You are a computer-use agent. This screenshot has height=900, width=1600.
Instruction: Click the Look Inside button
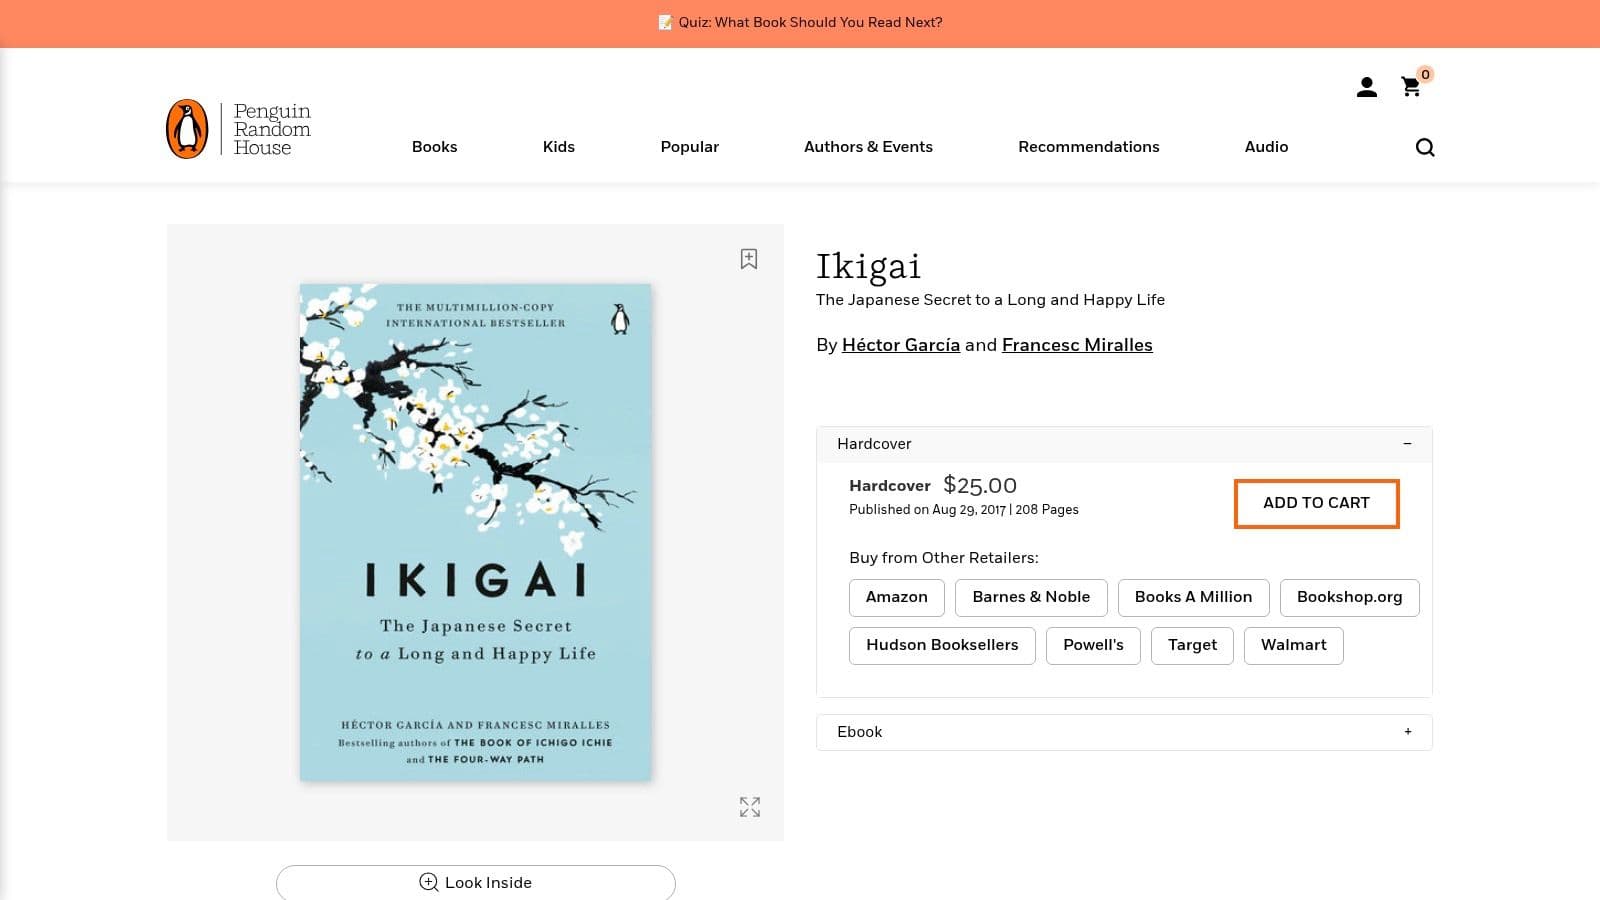(476, 882)
